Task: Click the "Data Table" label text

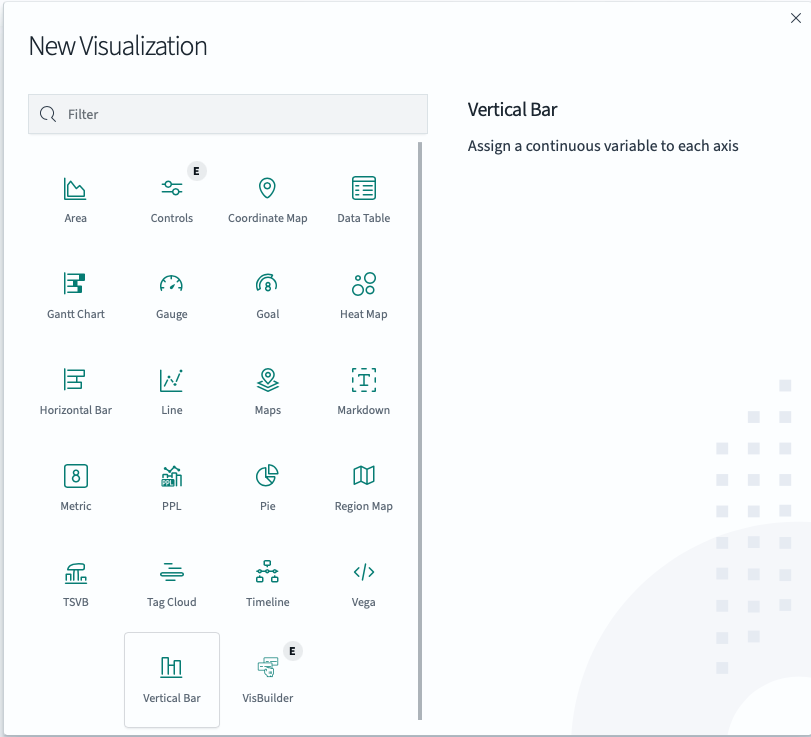Action: pos(364,218)
